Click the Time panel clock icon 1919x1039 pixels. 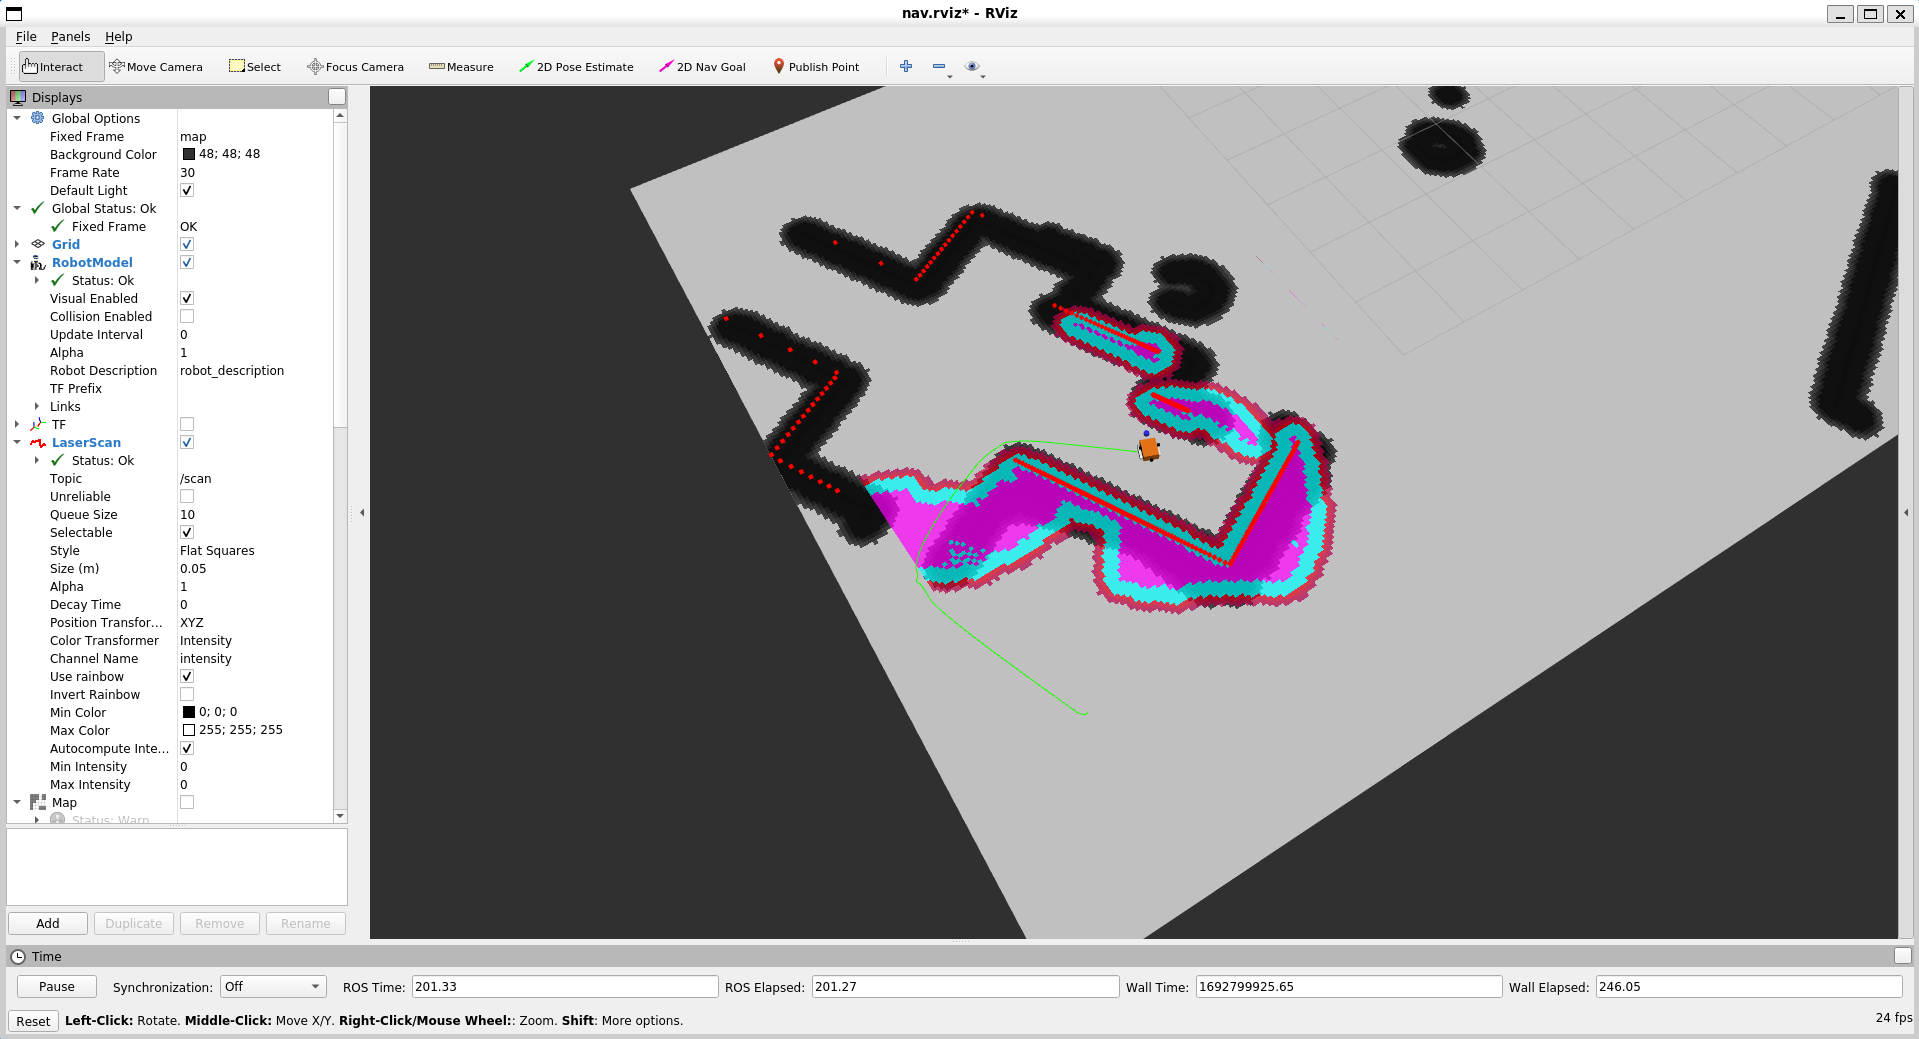click(x=18, y=956)
